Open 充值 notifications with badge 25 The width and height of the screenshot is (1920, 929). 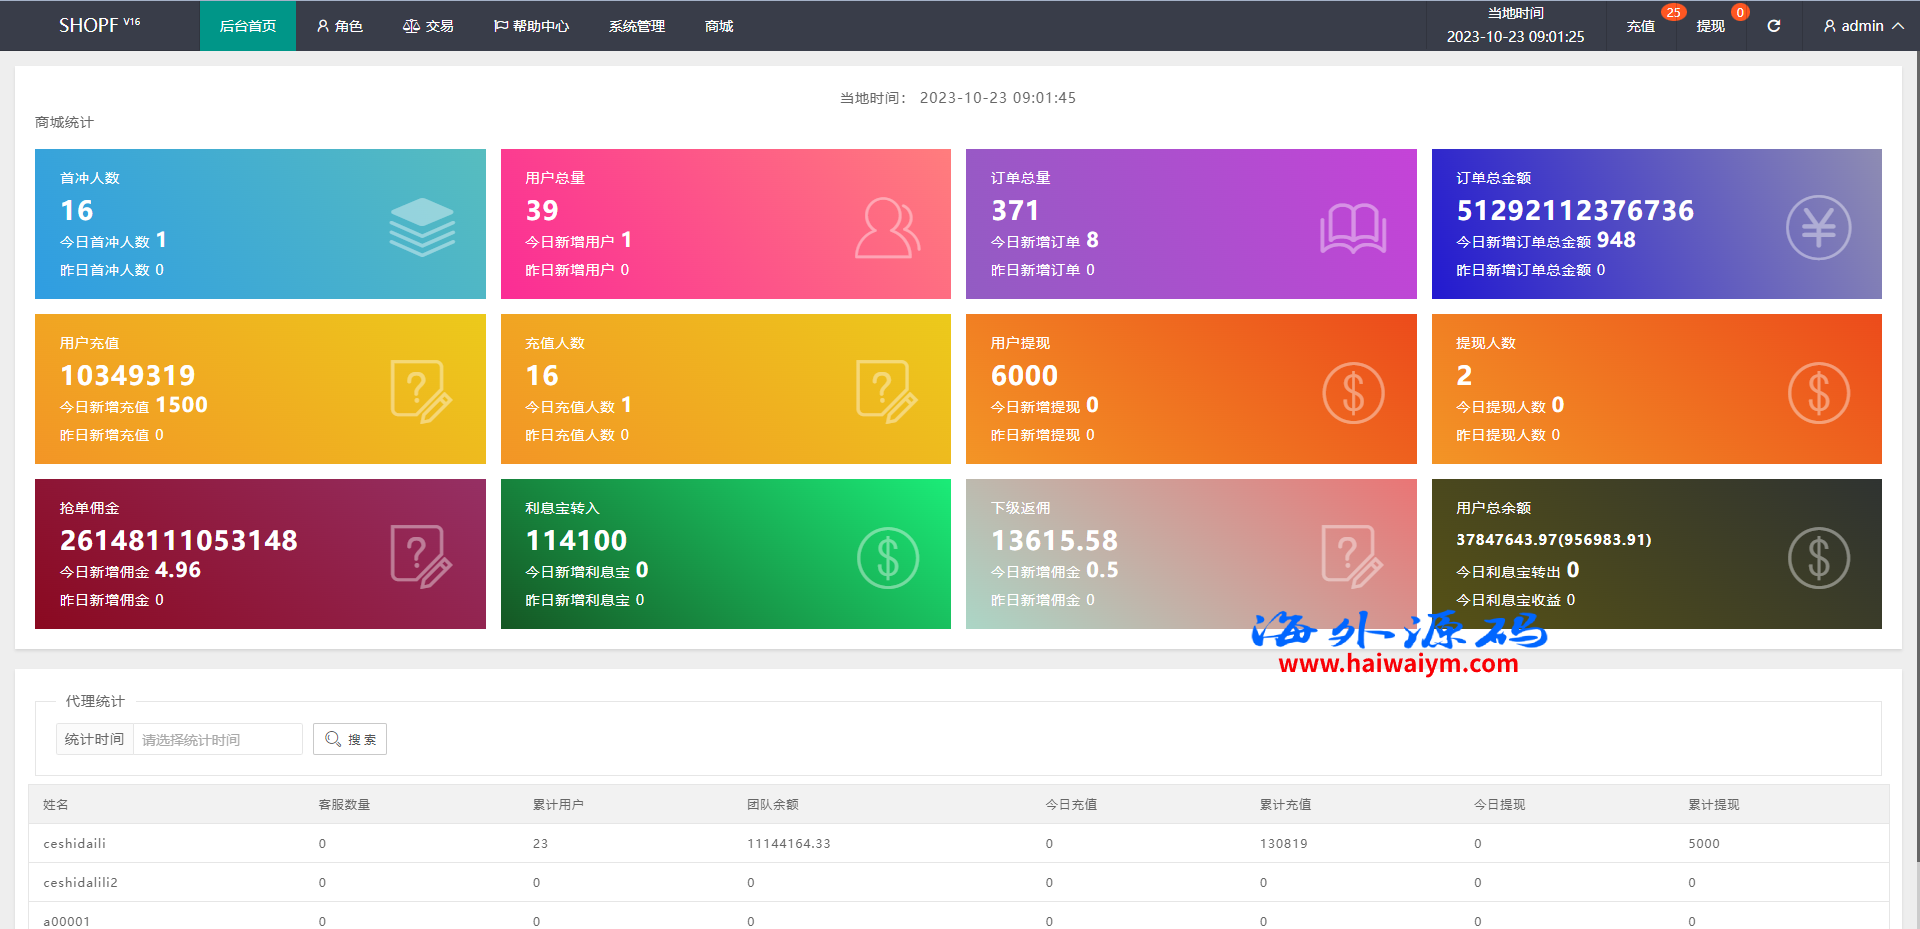pyautogui.click(x=1640, y=26)
